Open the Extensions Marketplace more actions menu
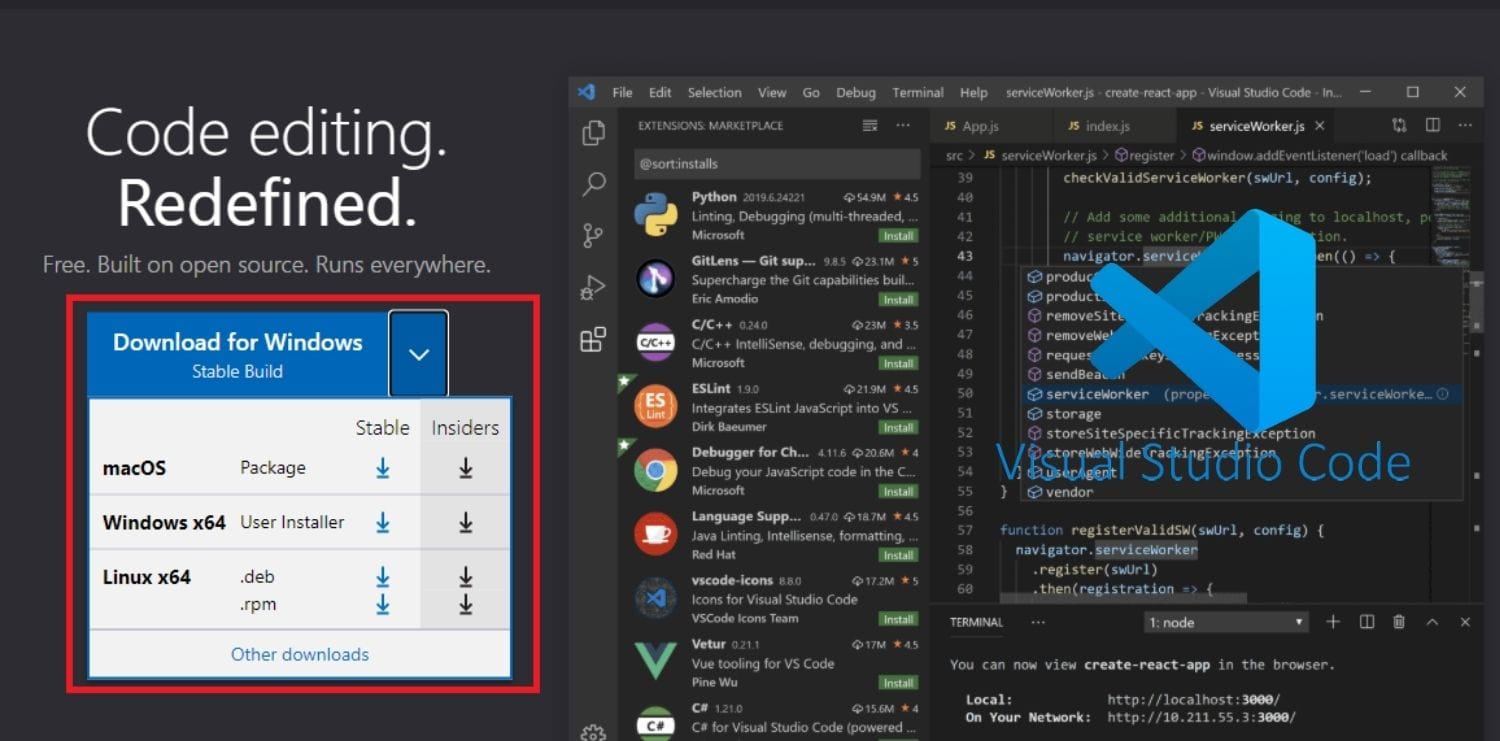The width and height of the screenshot is (1500, 741). [903, 125]
